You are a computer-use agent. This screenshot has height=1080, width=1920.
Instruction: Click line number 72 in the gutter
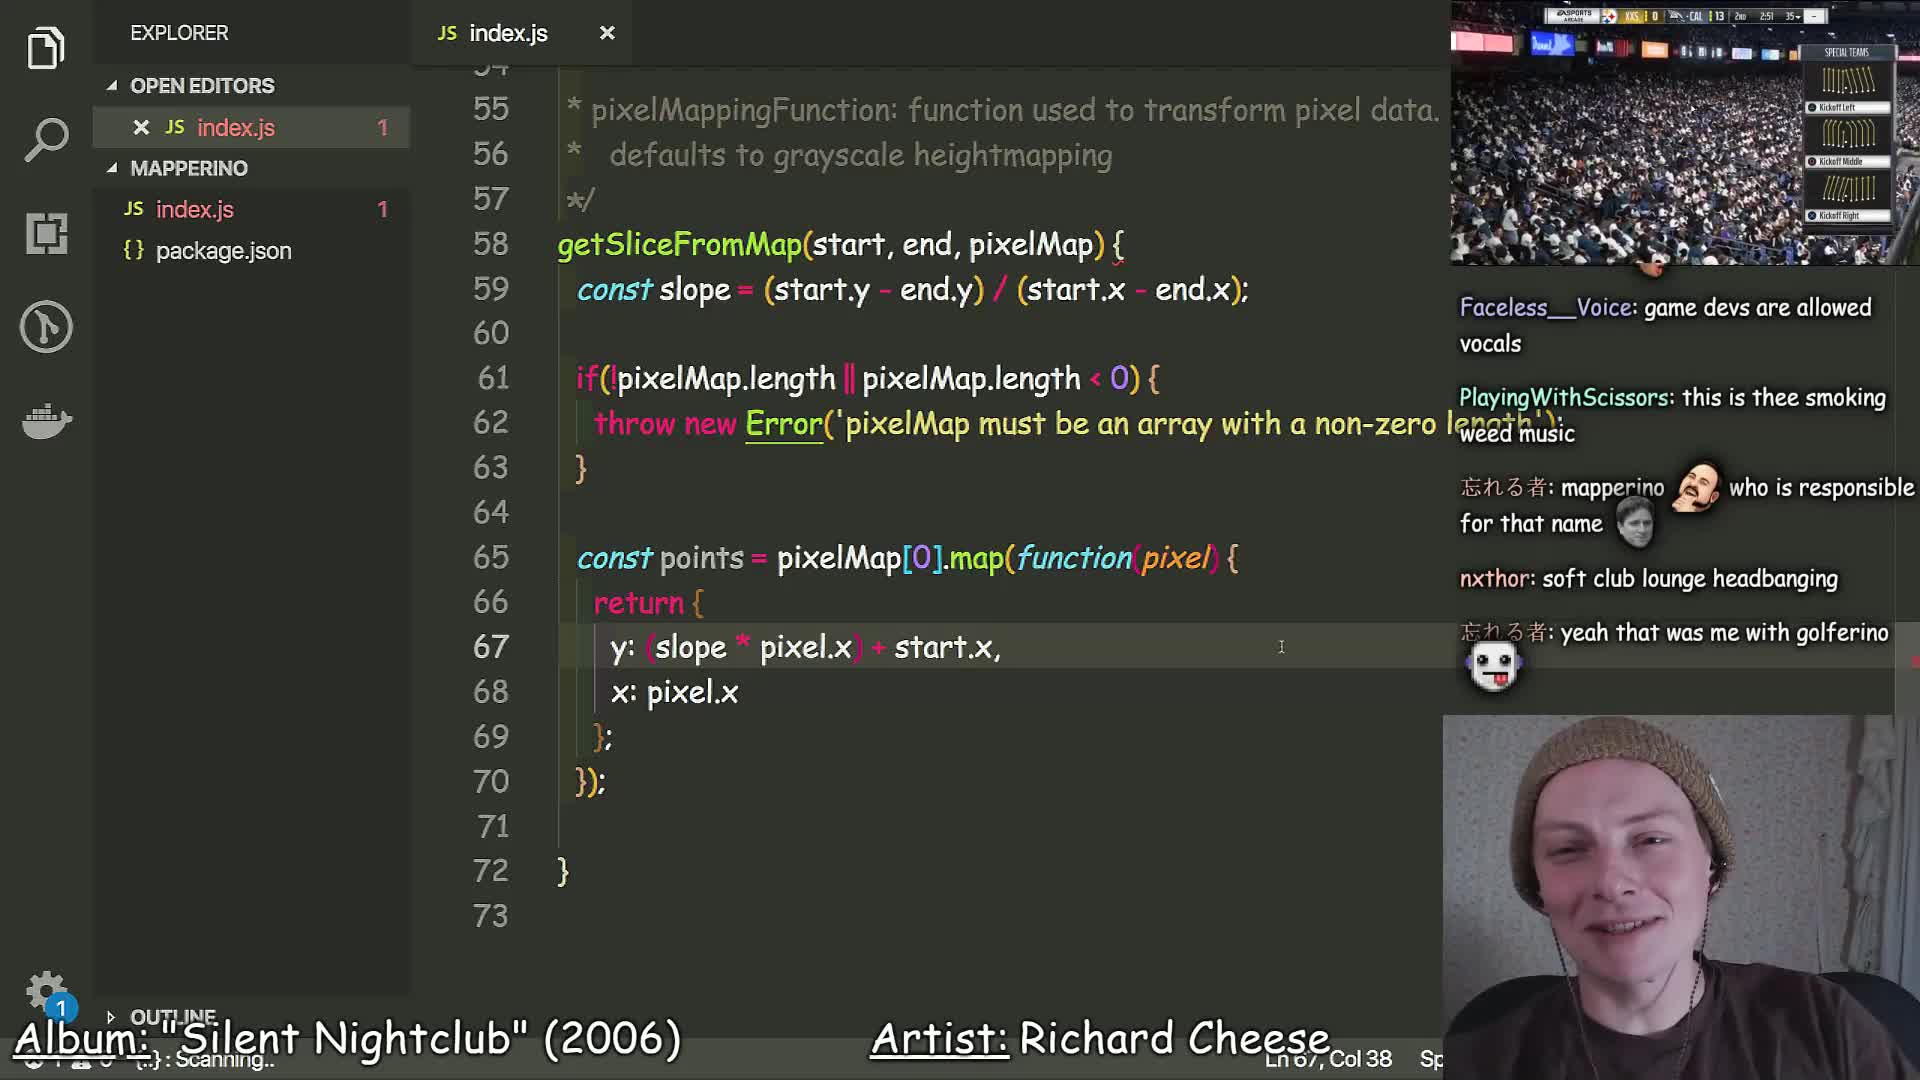(490, 870)
